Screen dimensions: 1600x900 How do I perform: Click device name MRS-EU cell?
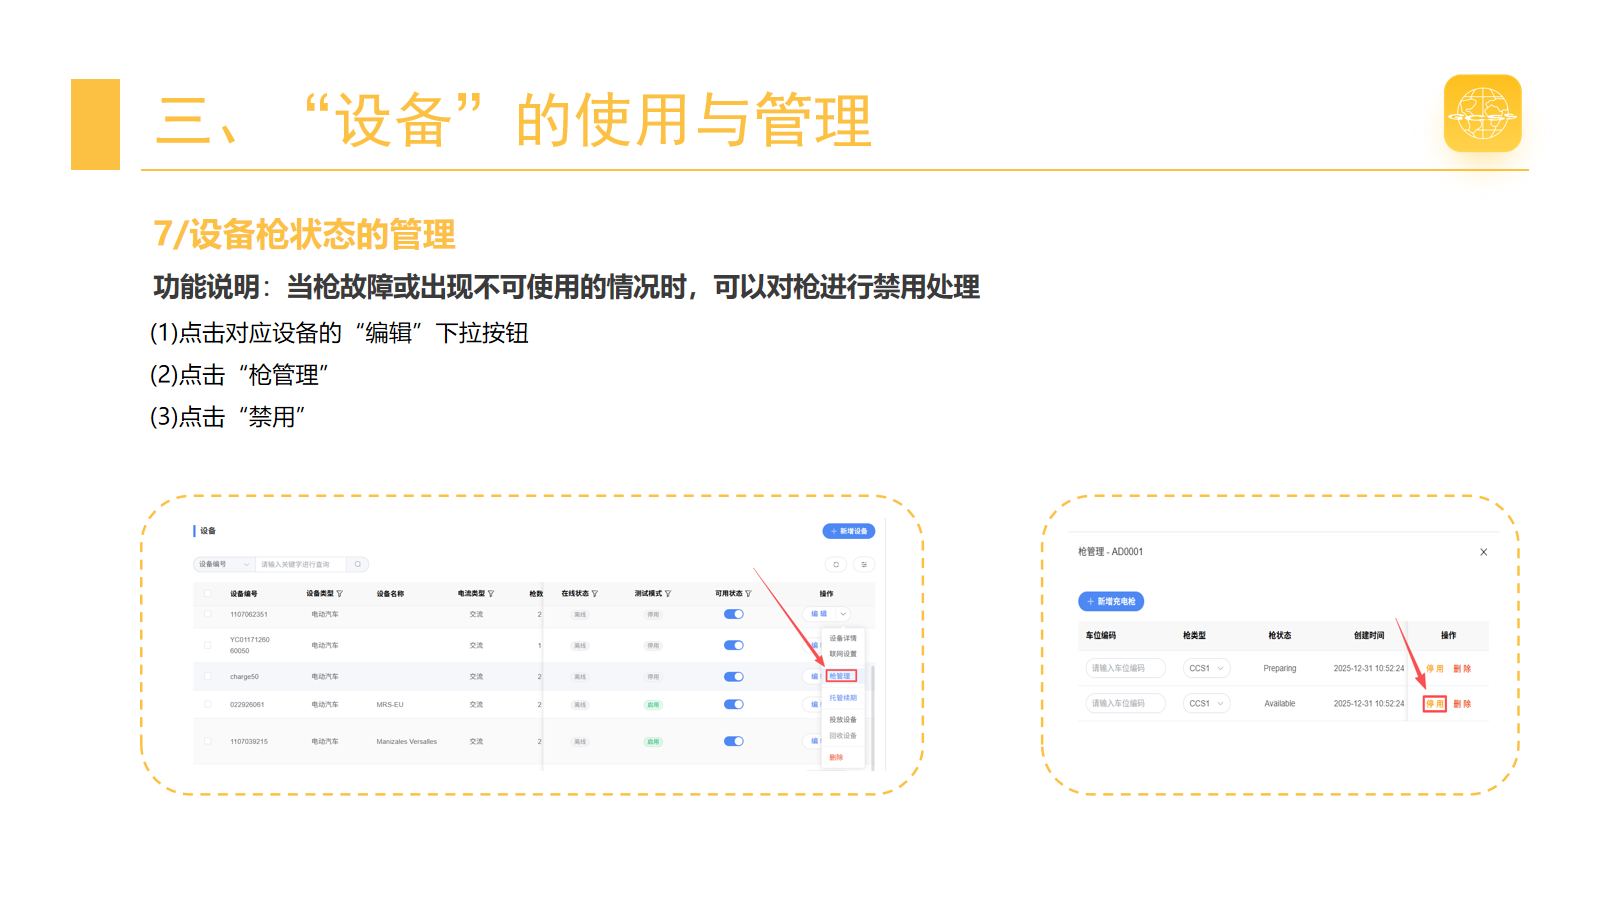pyautogui.click(x=390, y=705)
